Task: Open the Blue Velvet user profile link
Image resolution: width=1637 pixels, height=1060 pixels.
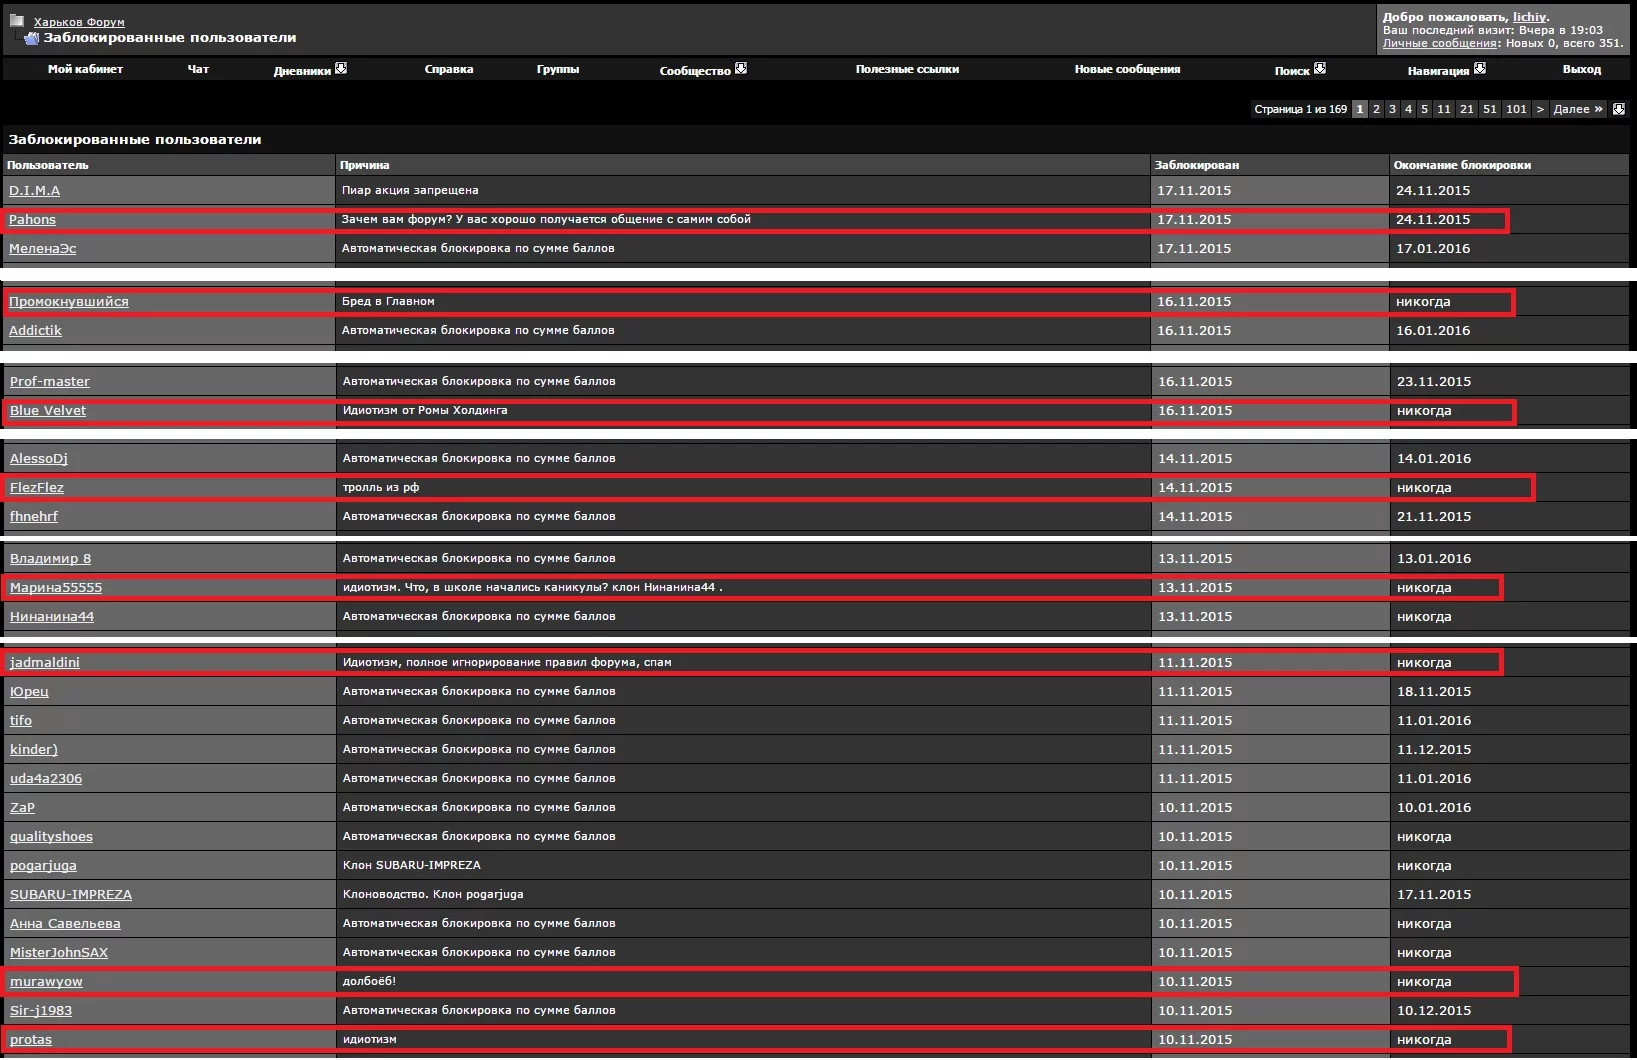Action: click(48, 410)
